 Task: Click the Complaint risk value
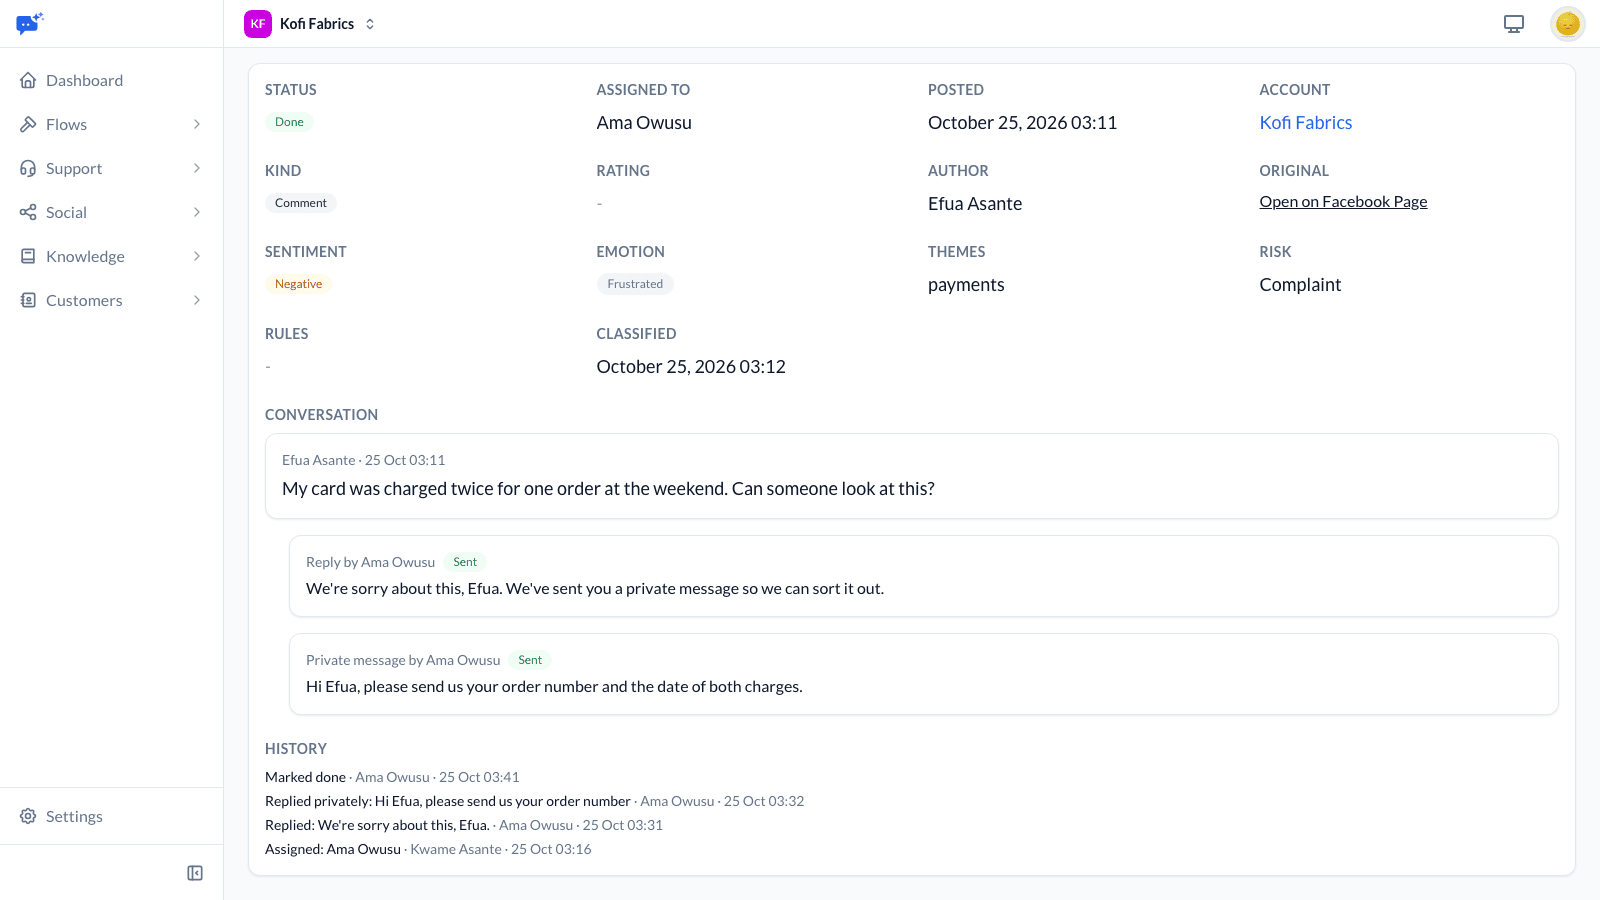[1300, 285]
